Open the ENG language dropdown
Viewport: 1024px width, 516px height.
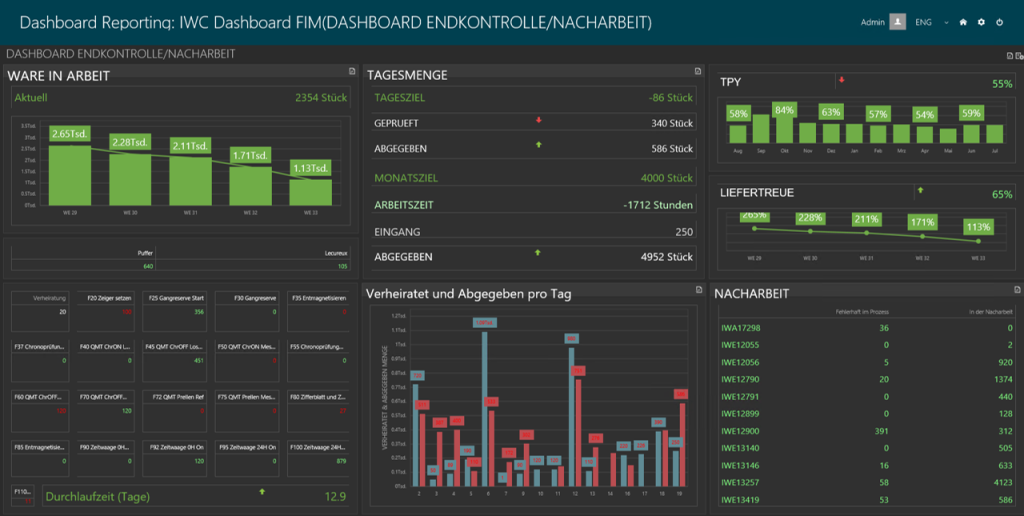tap(946, 22)
